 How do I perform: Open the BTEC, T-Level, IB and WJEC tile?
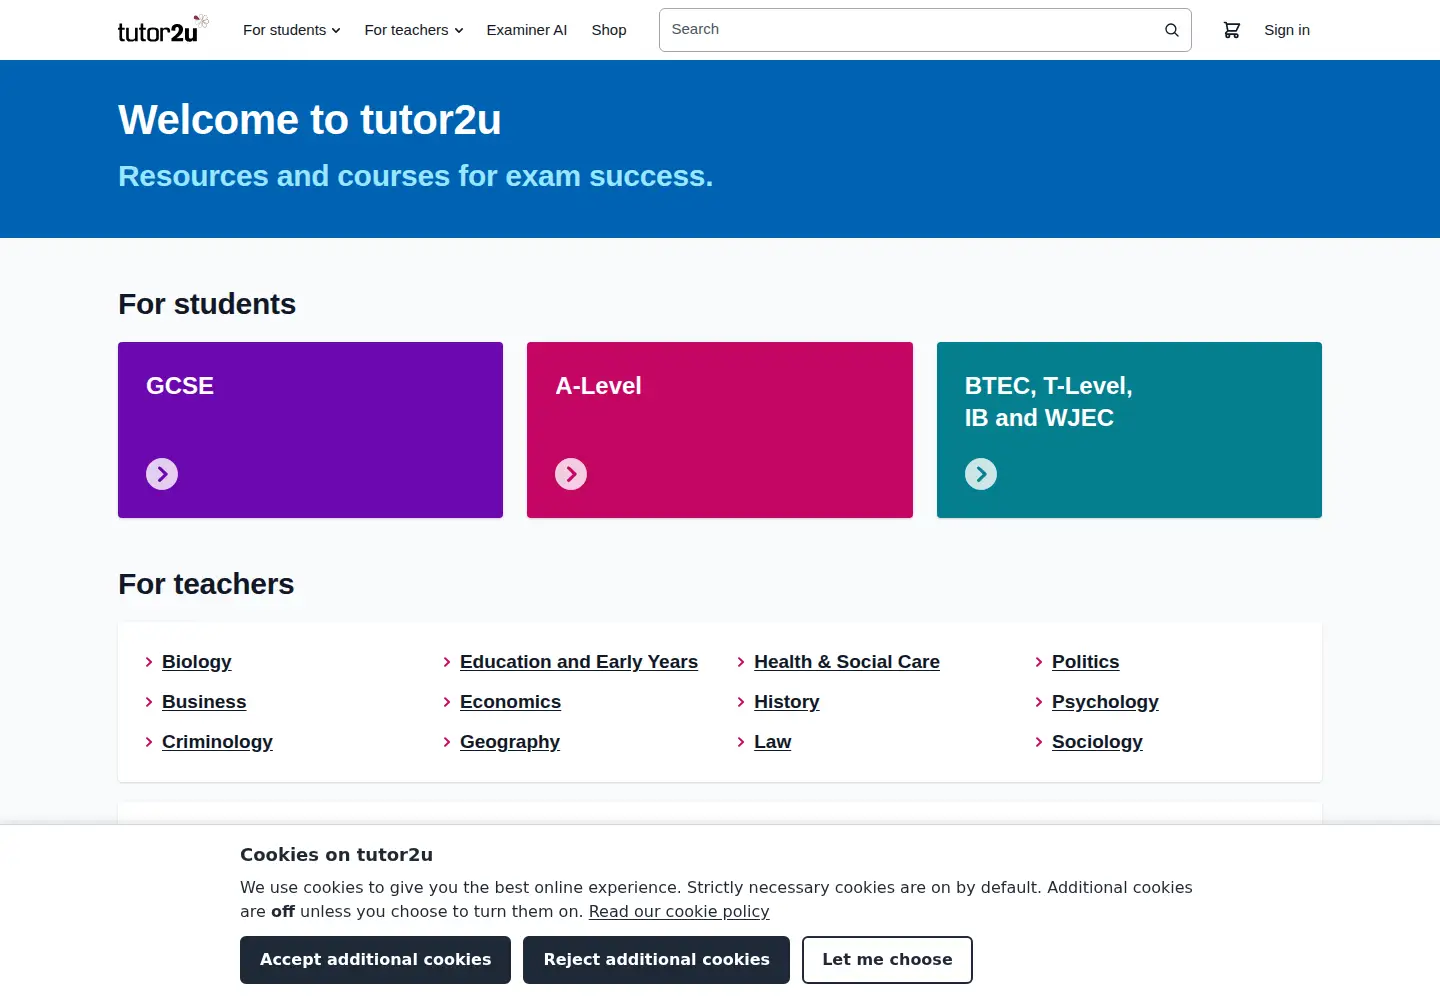coord(1129,430)
